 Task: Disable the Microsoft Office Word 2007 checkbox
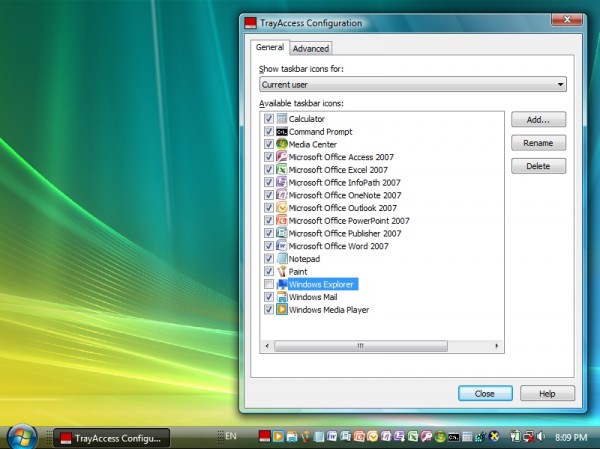tap(268, 246)
